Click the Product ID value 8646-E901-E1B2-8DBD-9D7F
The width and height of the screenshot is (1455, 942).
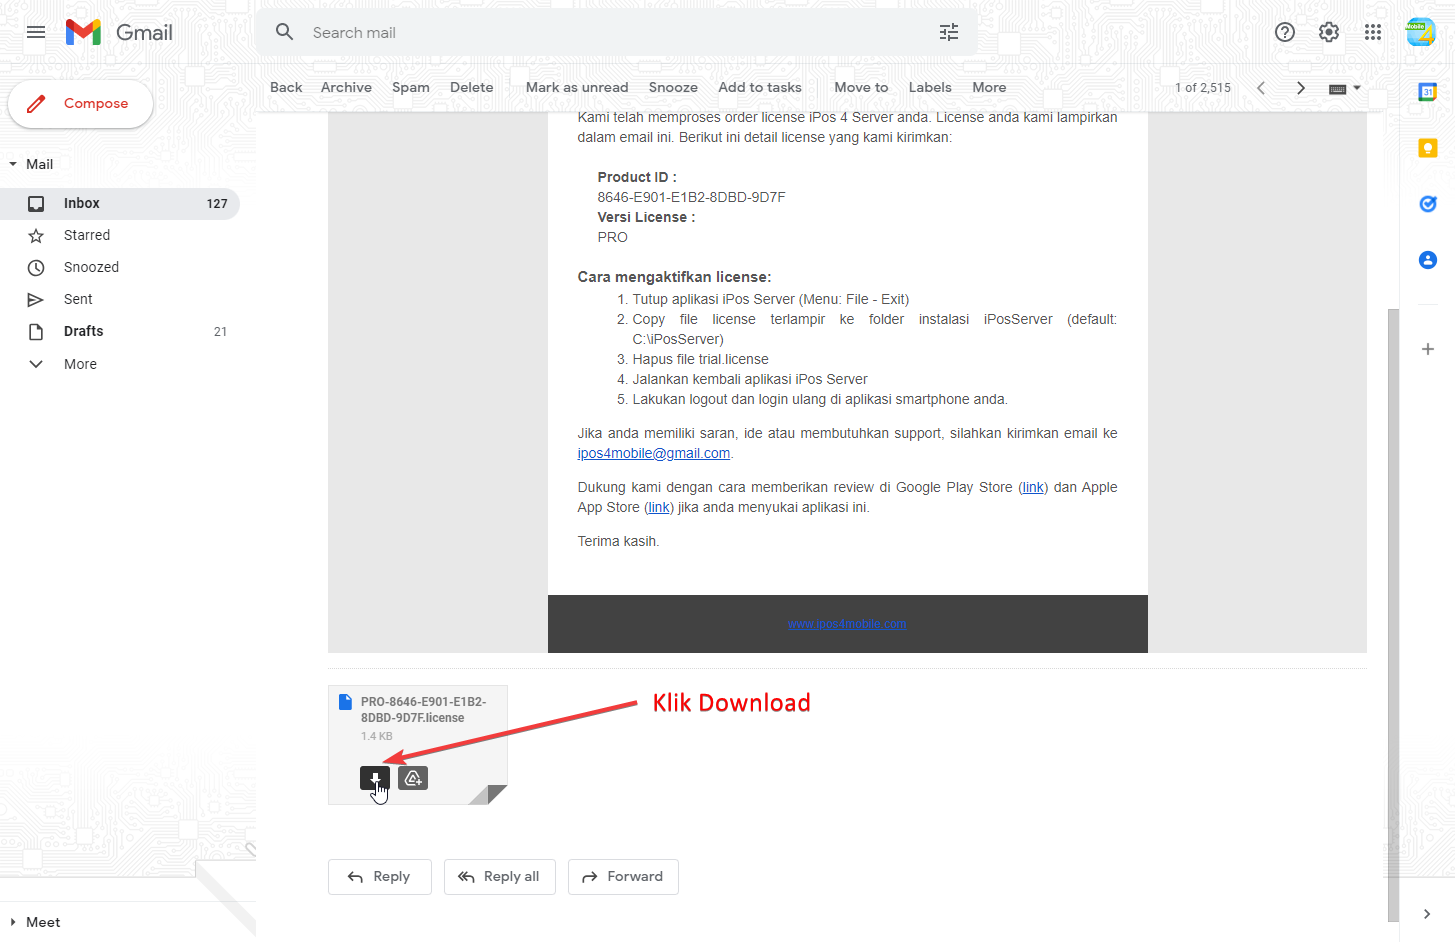691,197
